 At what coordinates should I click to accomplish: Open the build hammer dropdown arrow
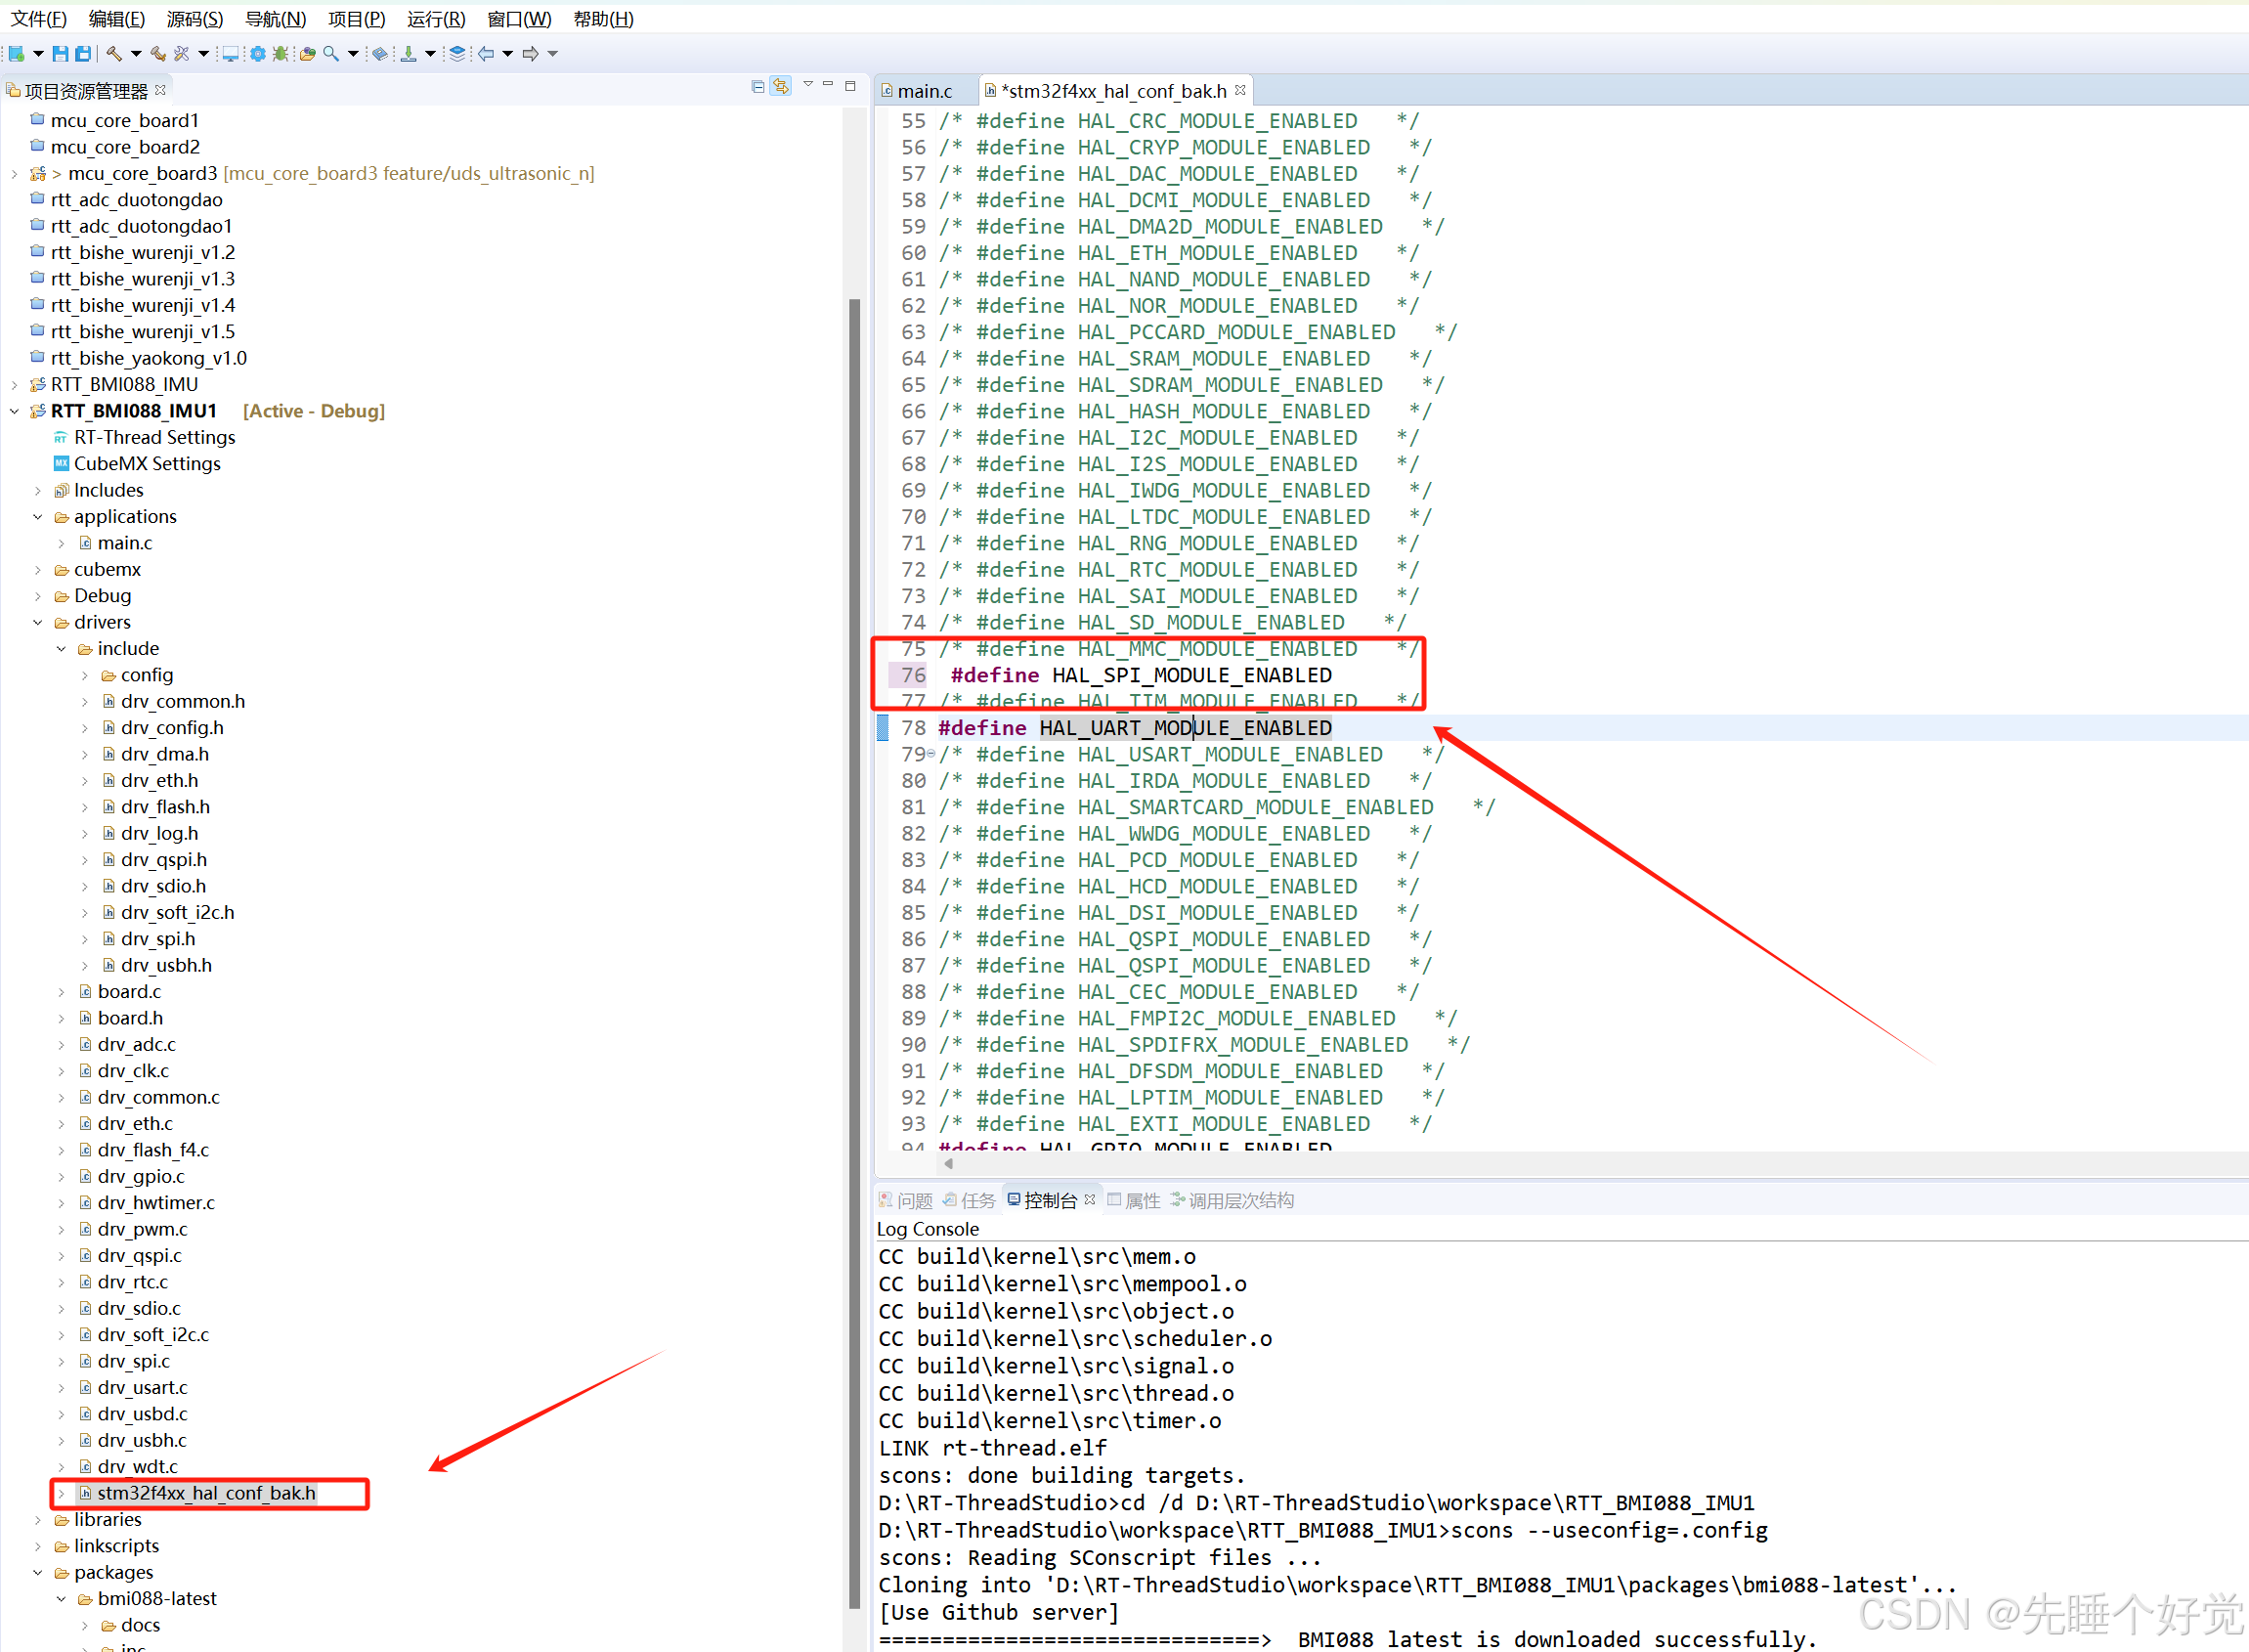tap(136, 54)
